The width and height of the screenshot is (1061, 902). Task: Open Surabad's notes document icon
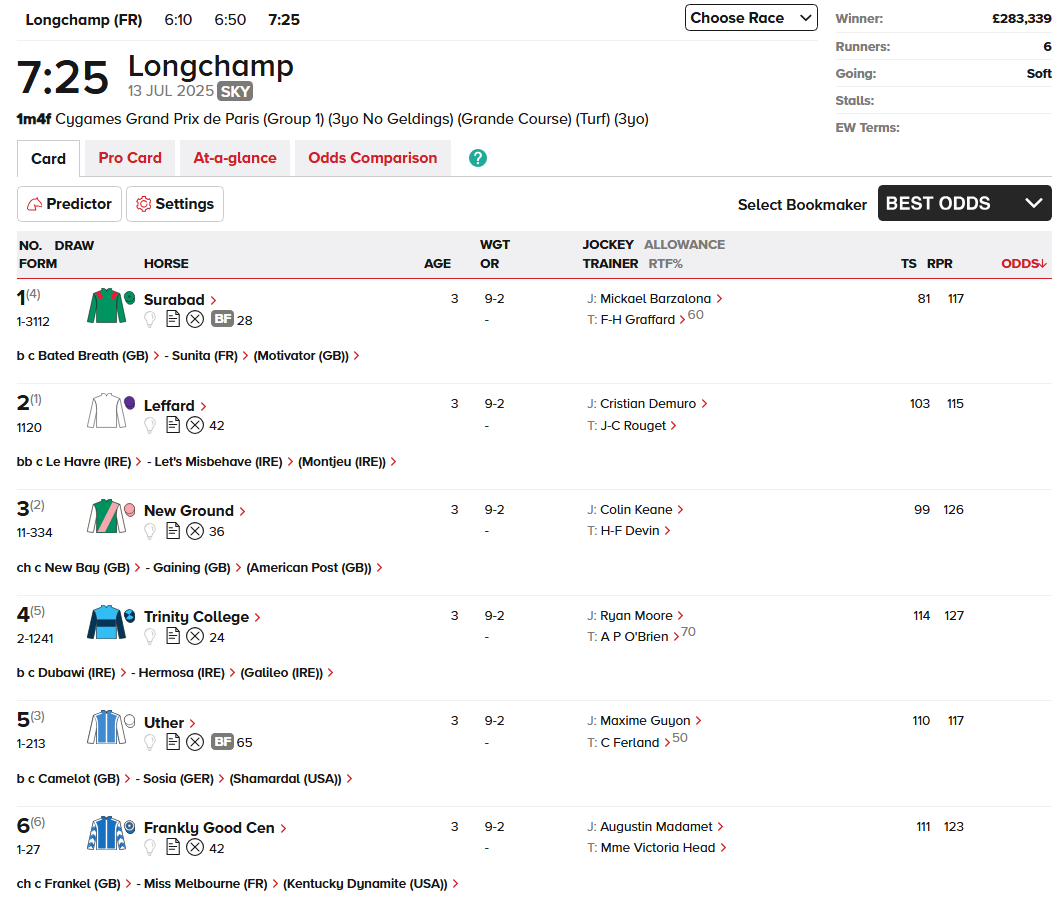(173, 319)
